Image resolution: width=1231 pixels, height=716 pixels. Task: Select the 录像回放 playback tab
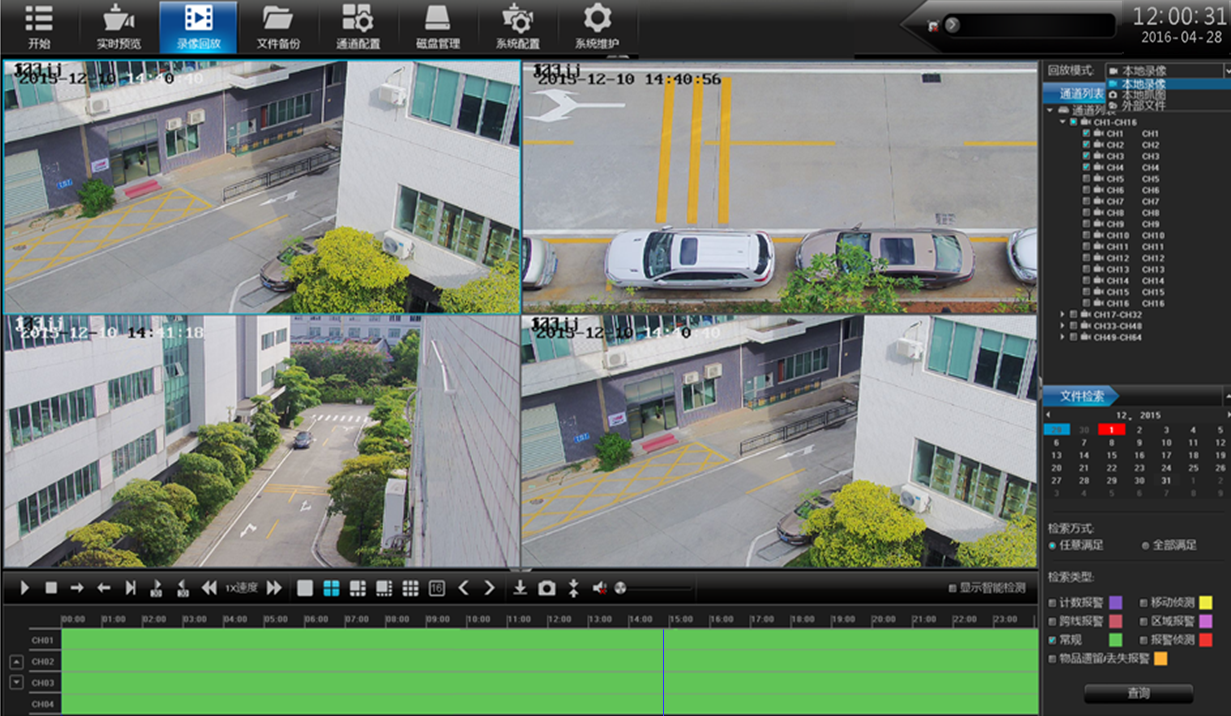click(198, 27)
